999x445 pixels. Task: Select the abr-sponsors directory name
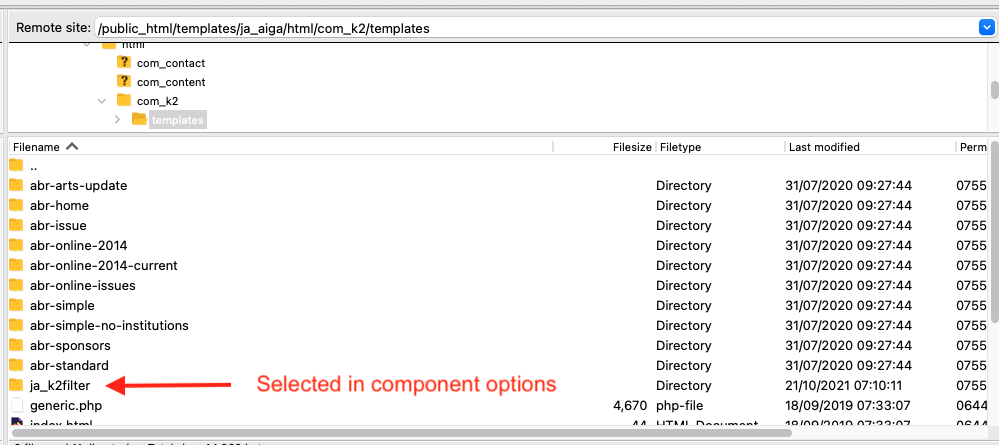pos(70,345)
